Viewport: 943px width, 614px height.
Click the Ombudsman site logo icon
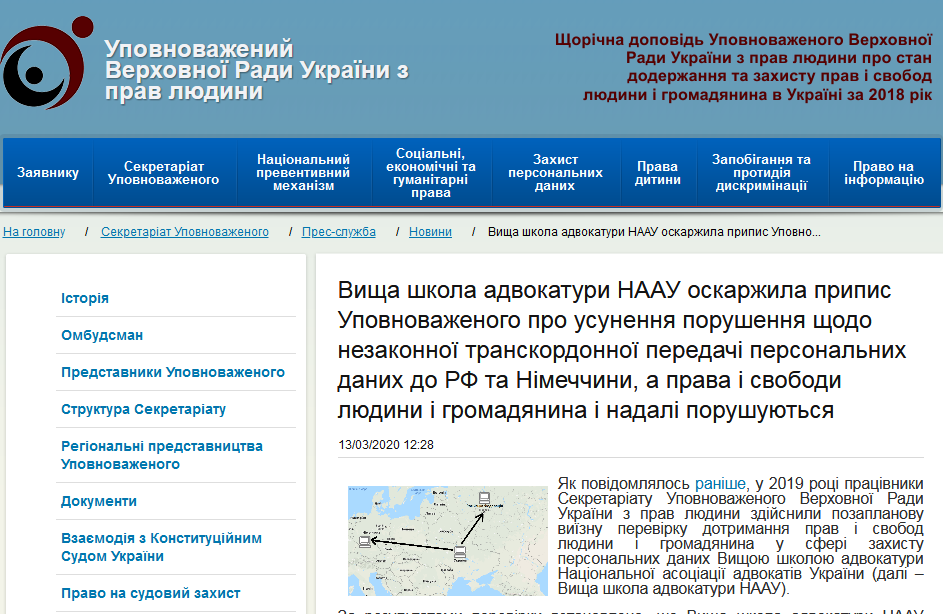[47, 63]
